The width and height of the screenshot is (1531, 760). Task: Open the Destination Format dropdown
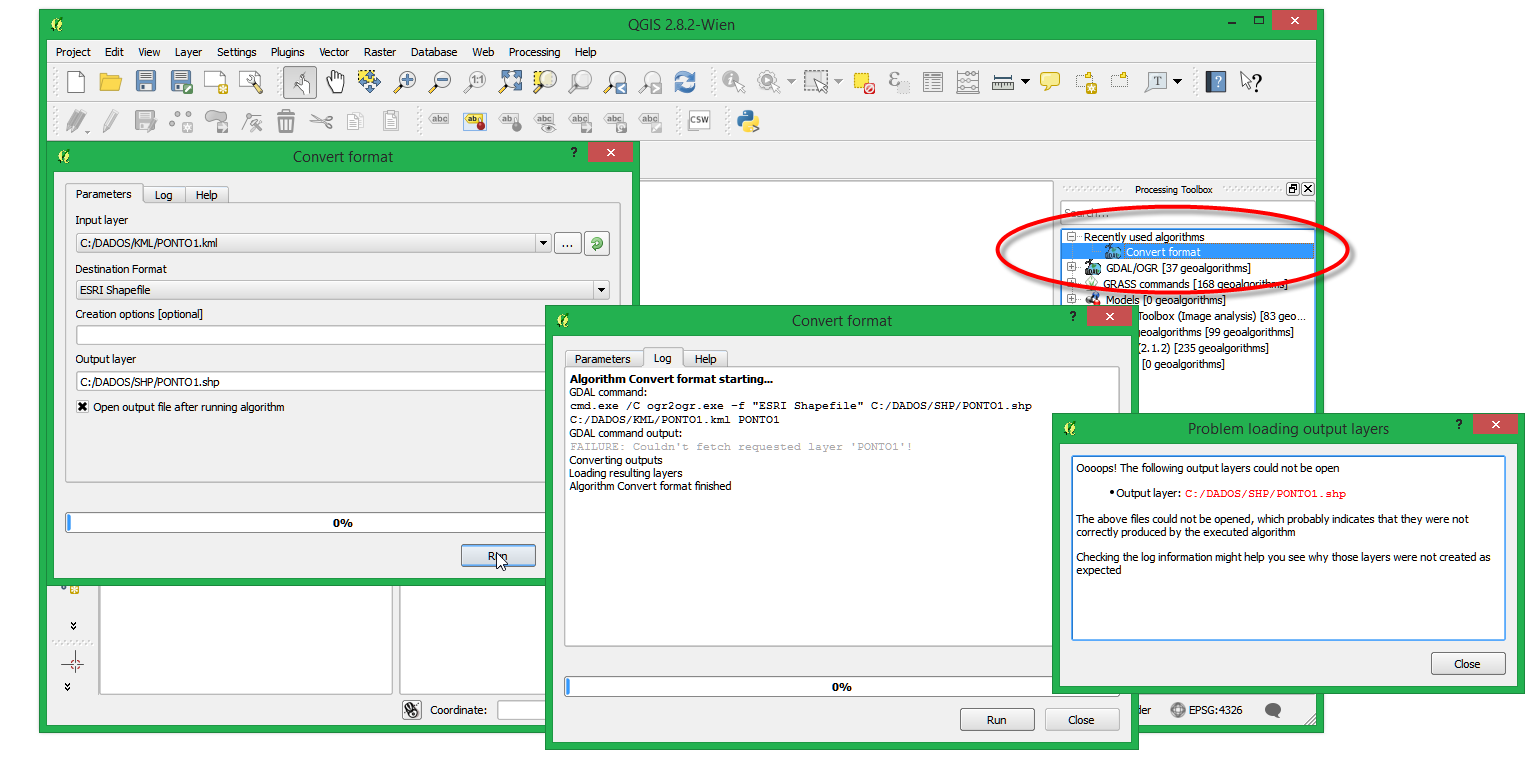pyautogui.click(x=601, y=290)
